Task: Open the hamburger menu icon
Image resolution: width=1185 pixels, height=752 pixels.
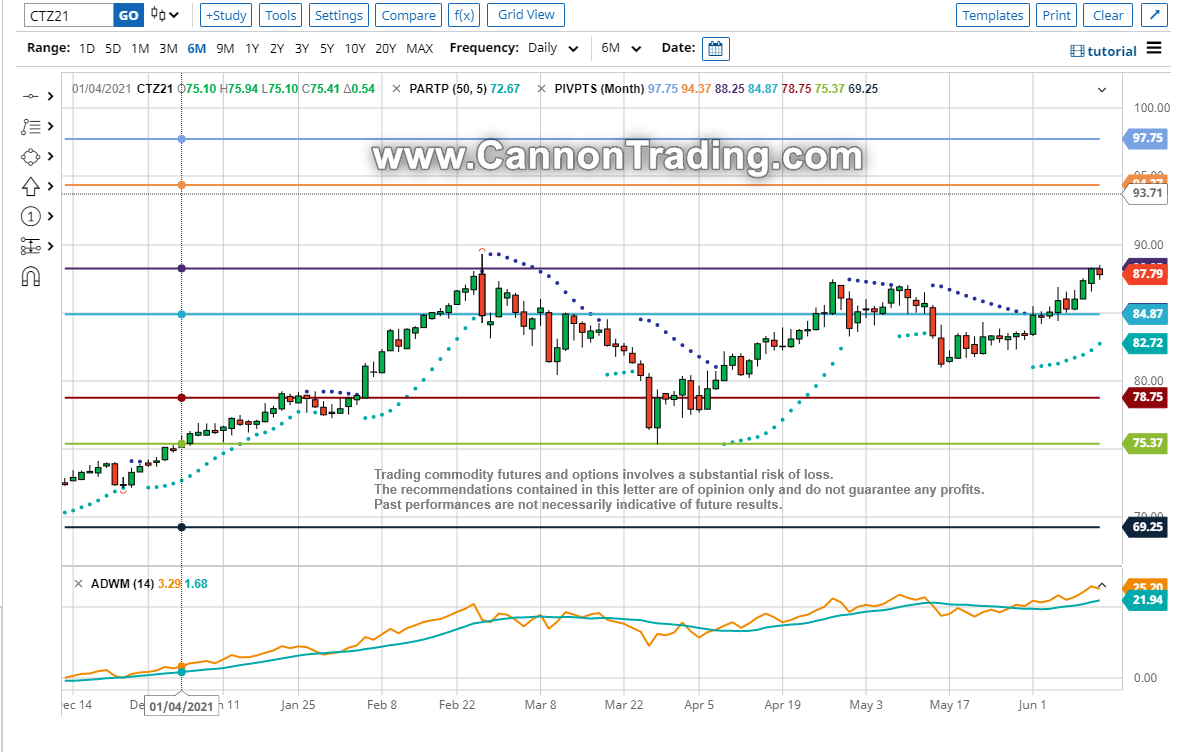Action: (1154, 48)
